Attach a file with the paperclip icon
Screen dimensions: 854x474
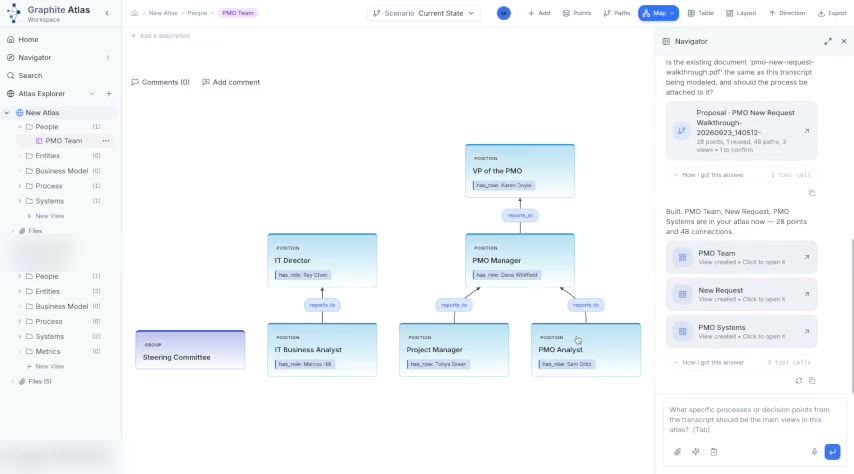pos(677,452)
